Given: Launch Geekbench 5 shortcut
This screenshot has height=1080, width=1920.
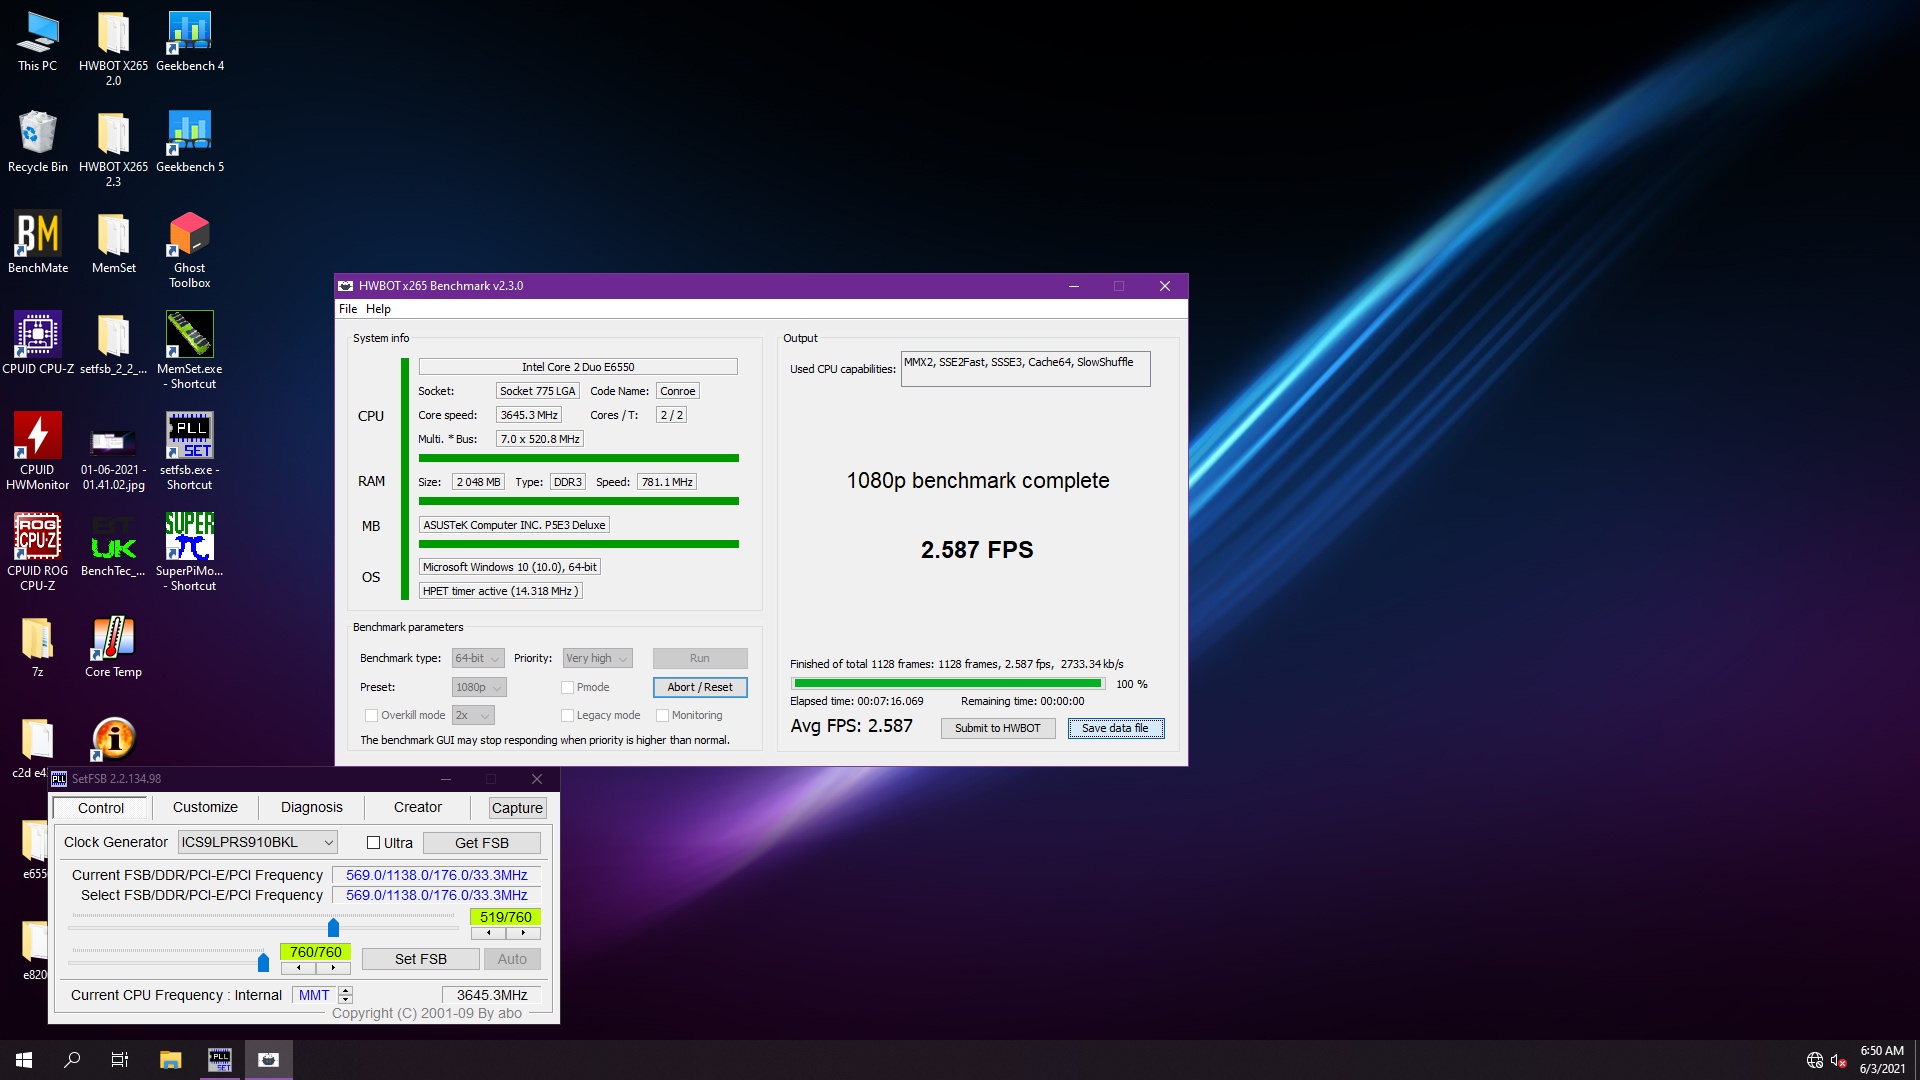Looking at the screenshot, I should (x=190, y=142).
